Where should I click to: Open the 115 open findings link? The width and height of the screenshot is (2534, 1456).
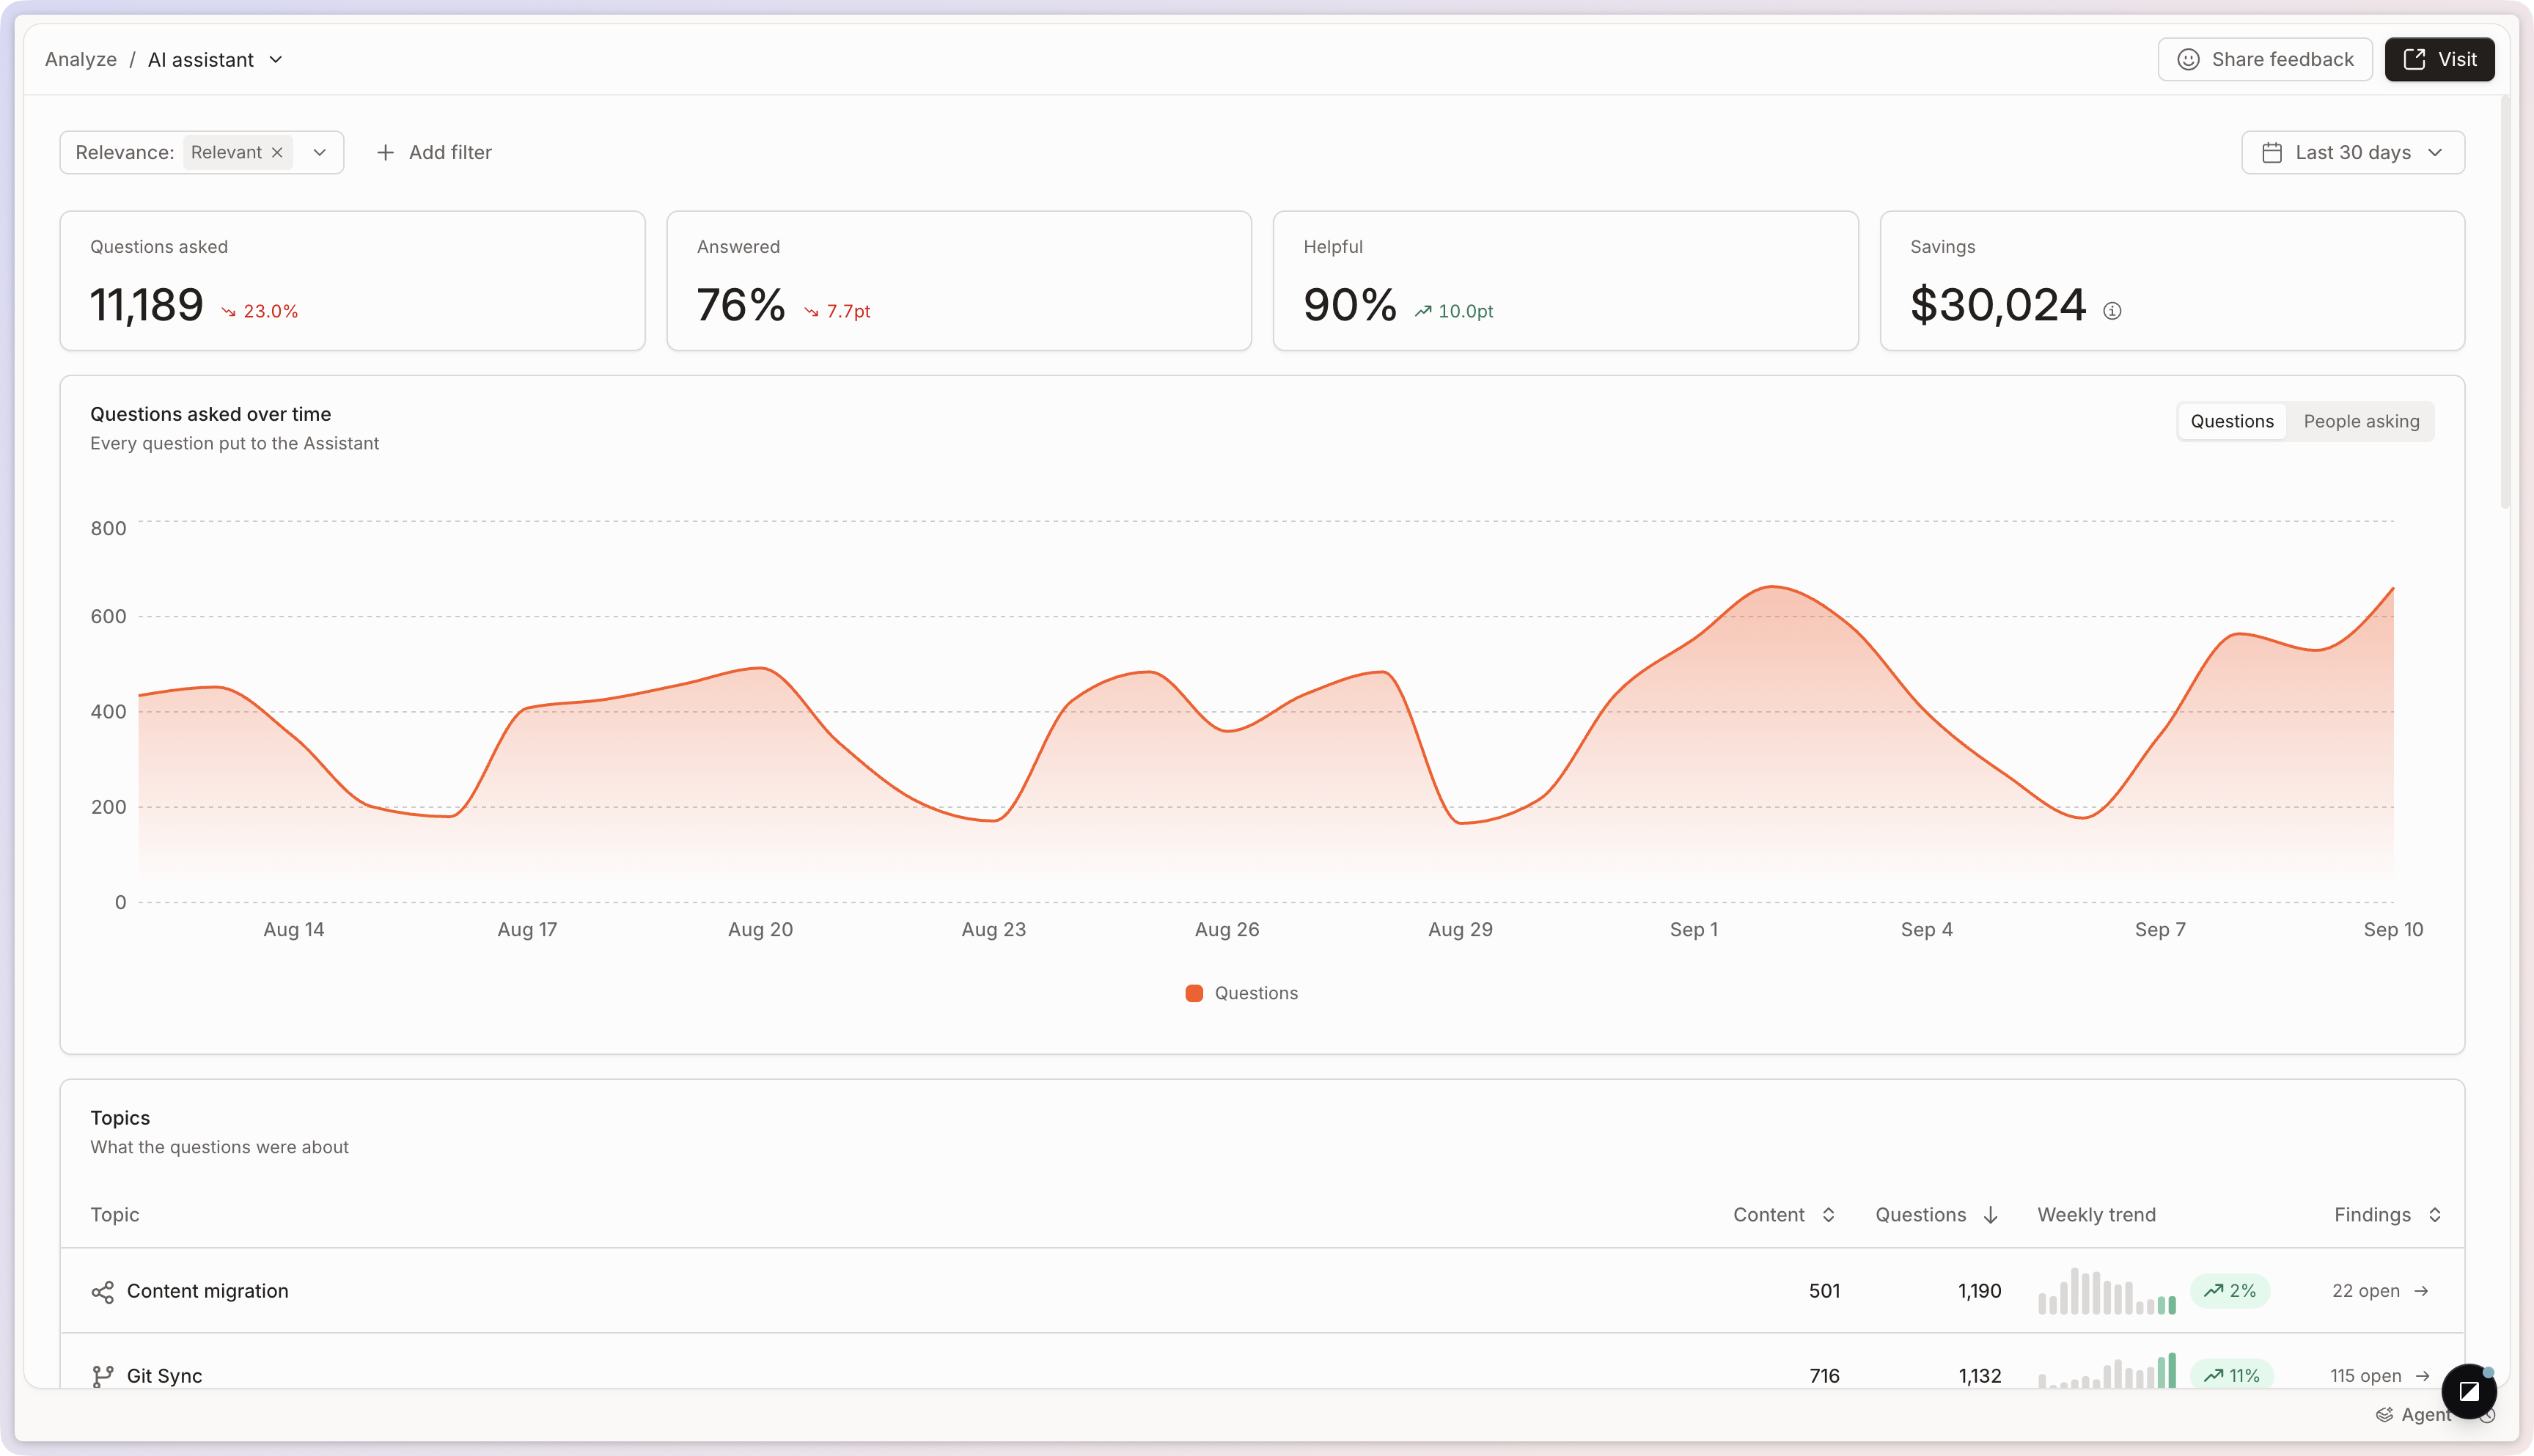point(2380,1376)
